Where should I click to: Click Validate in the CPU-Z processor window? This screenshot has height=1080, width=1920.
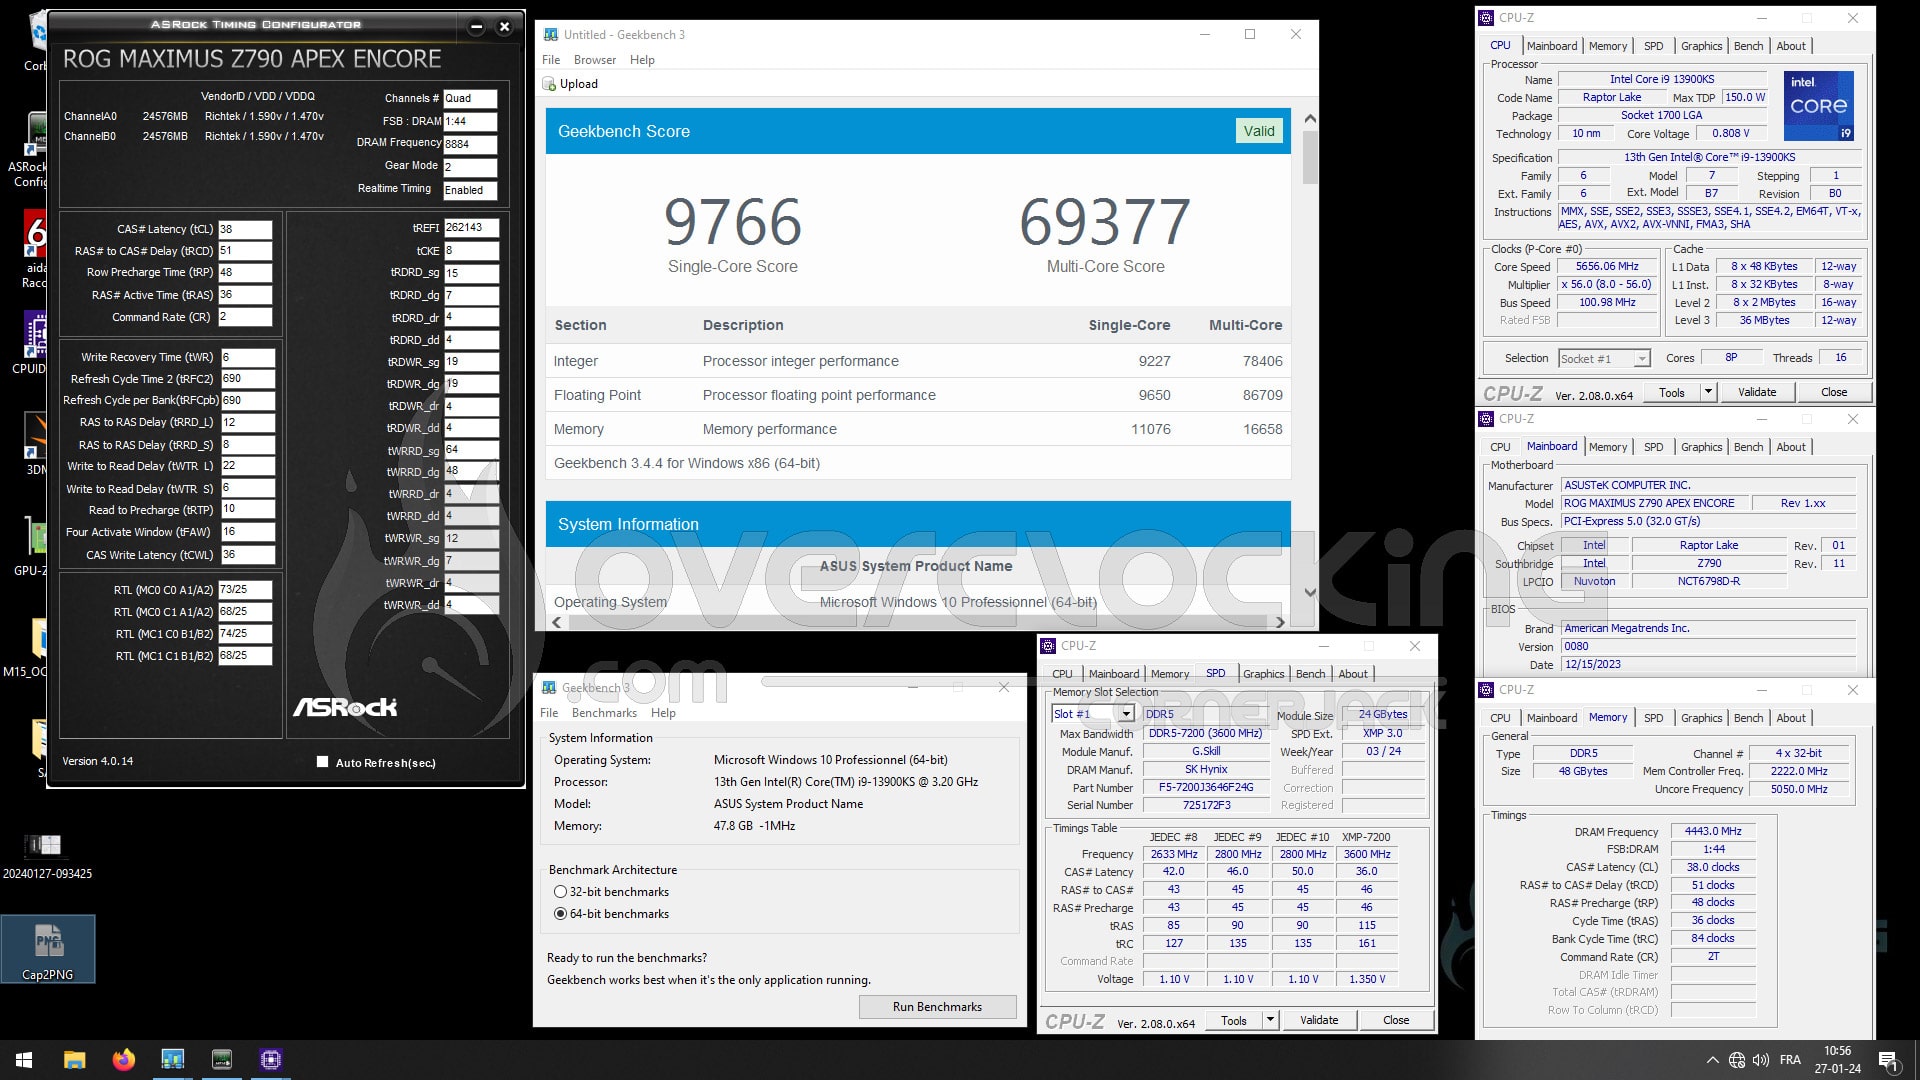(1757, 392)
